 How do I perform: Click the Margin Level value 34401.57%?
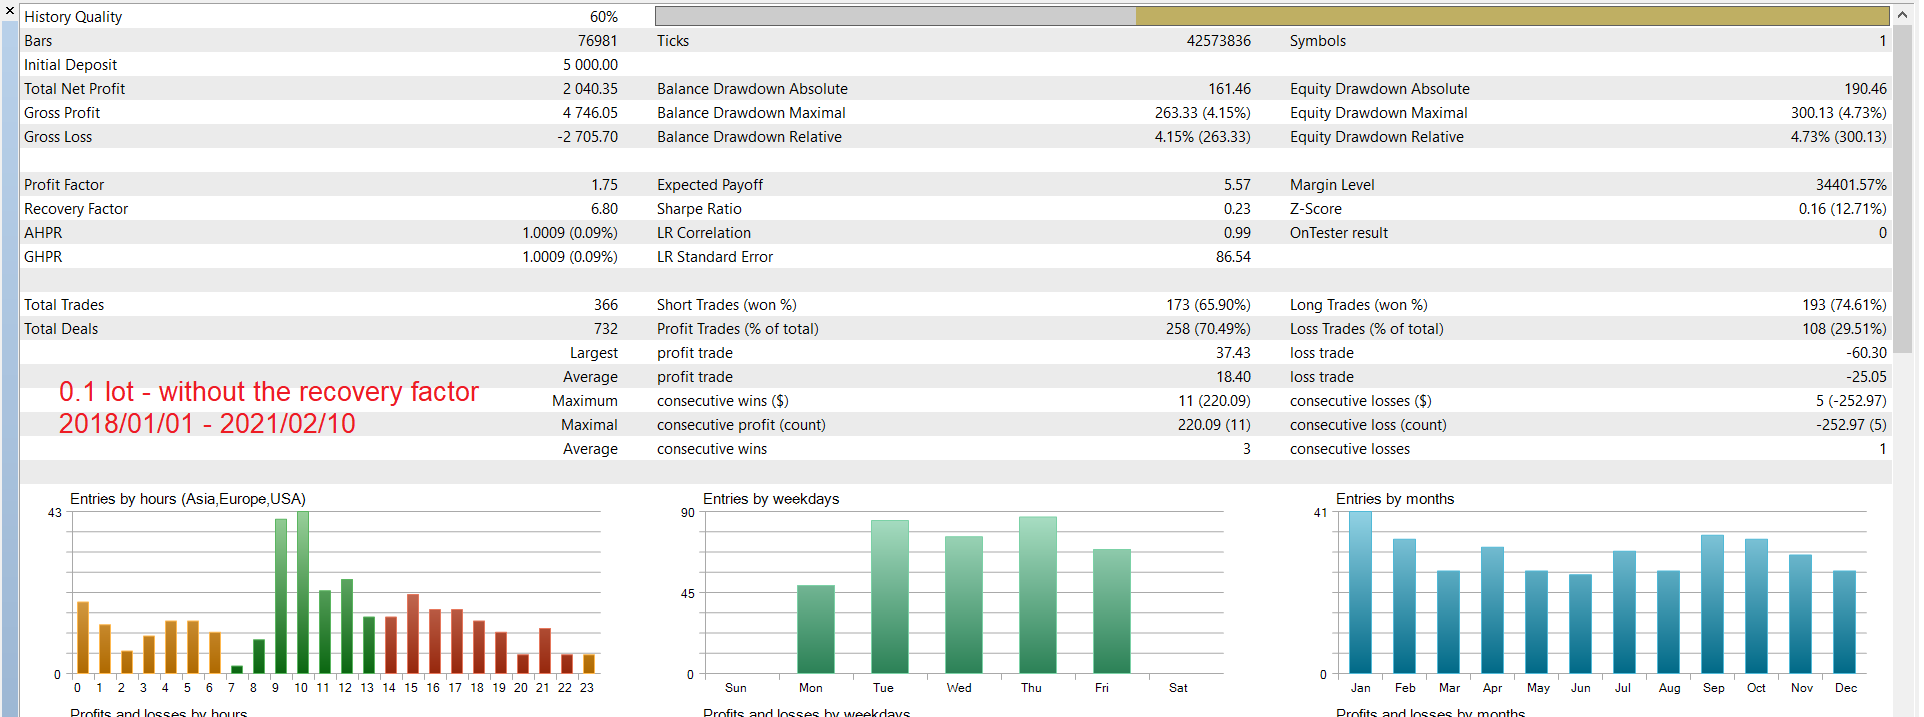tap(1851, 185)
